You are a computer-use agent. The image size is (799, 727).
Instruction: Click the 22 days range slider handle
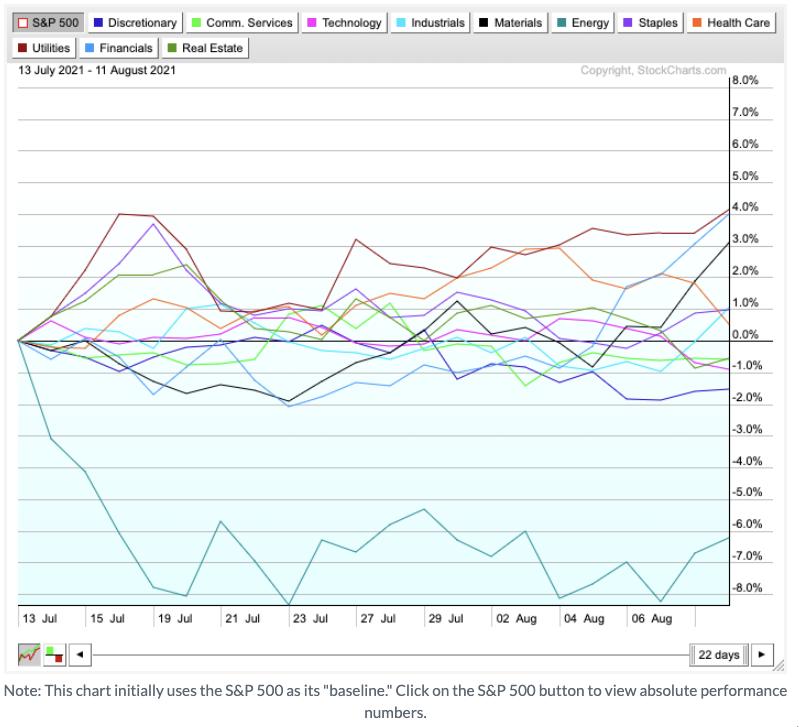coord(719,655)
